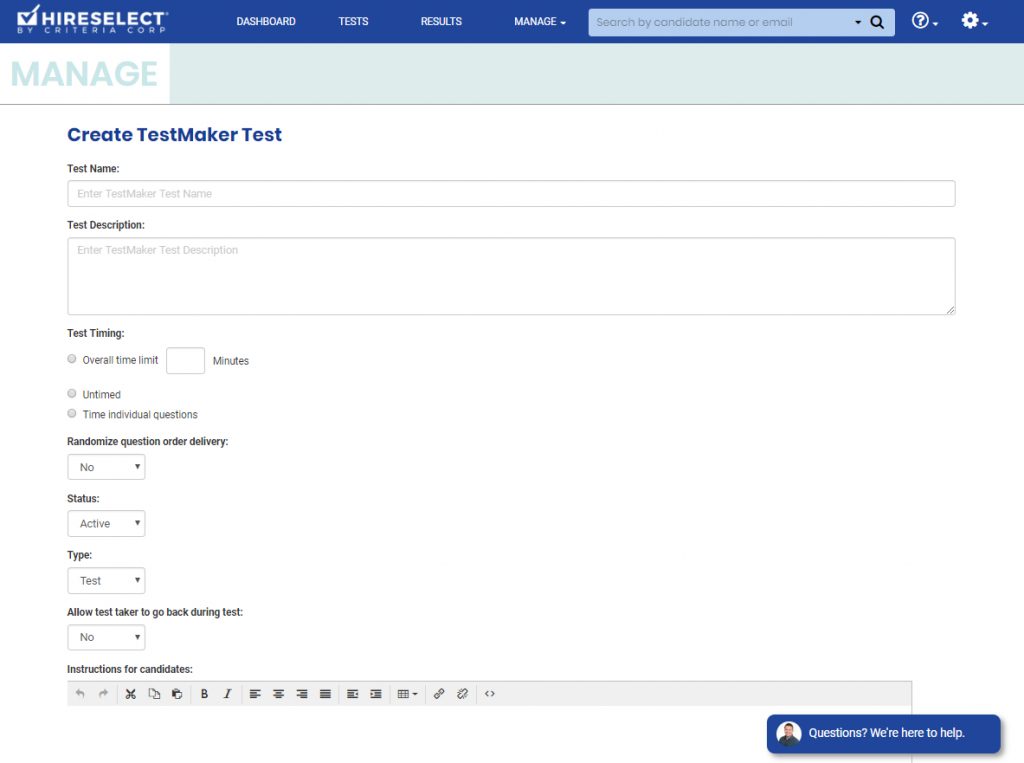Image resolution: width=1024 pixels, height=763 pixels.
Task: Go to the Results tab
Action: point(441,22)
